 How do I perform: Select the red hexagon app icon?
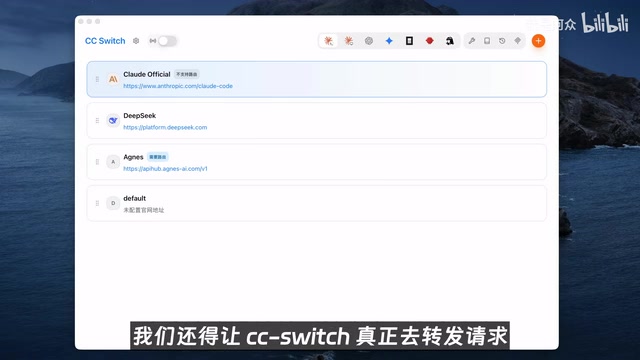click(x=429, y=41)
